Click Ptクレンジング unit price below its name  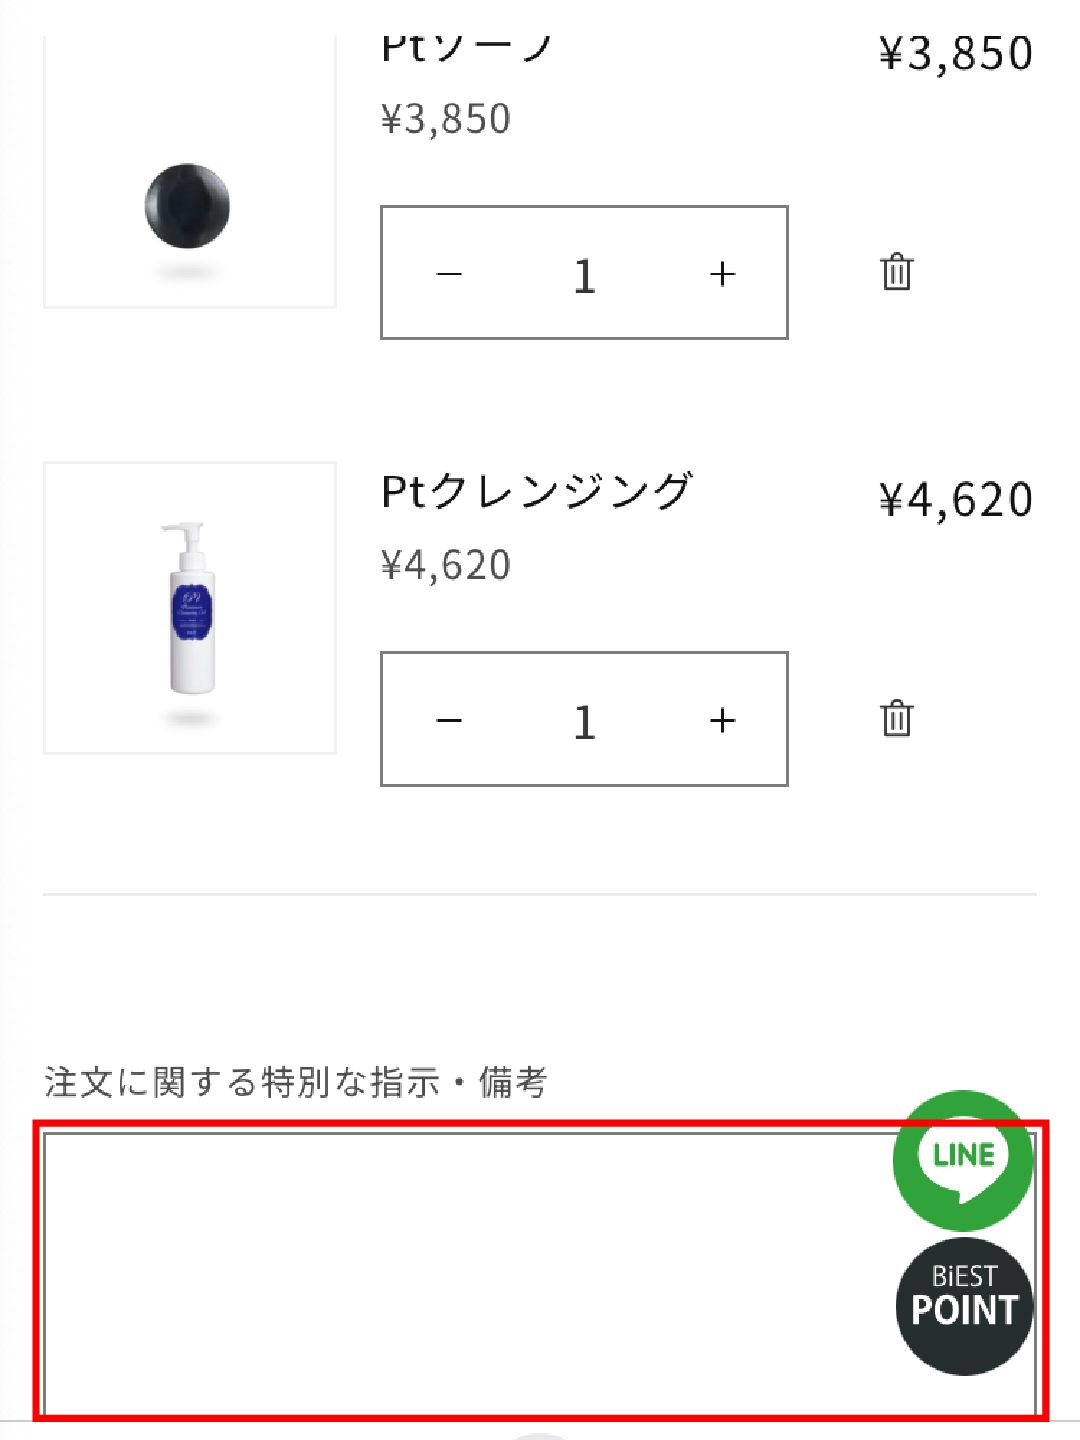[446, 566]
